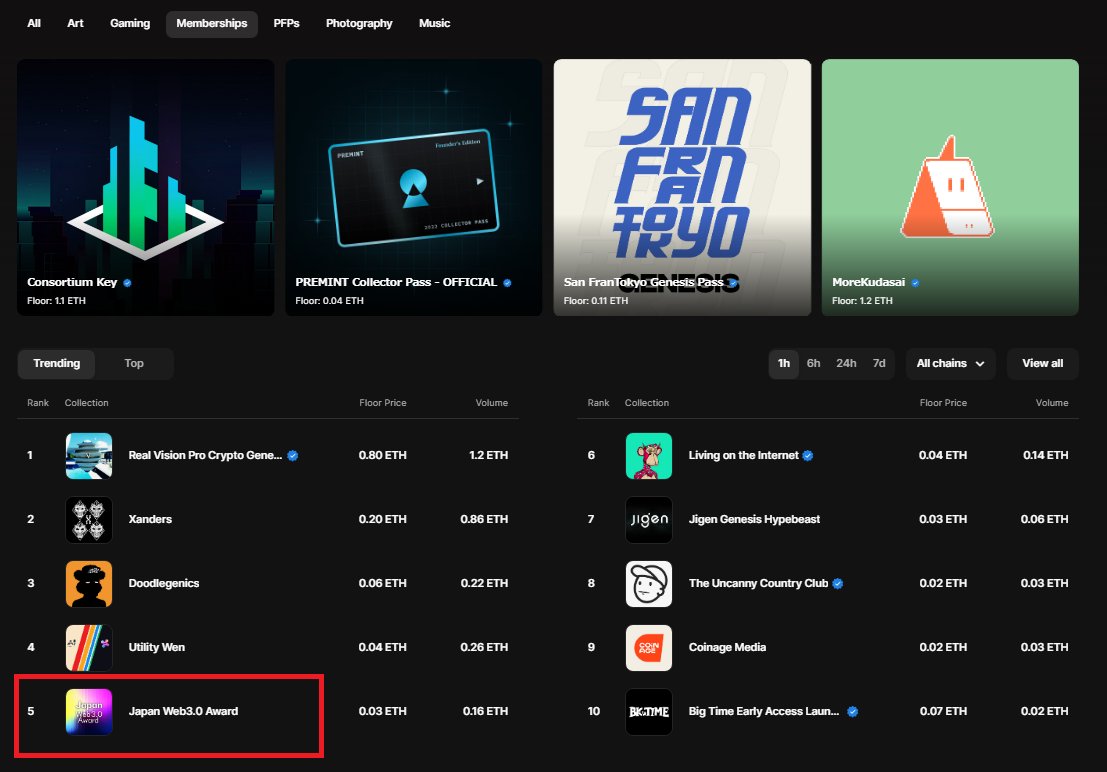Open the Consortium Key featured card
Screen dimensions: 1107x772
click(145, 187)
